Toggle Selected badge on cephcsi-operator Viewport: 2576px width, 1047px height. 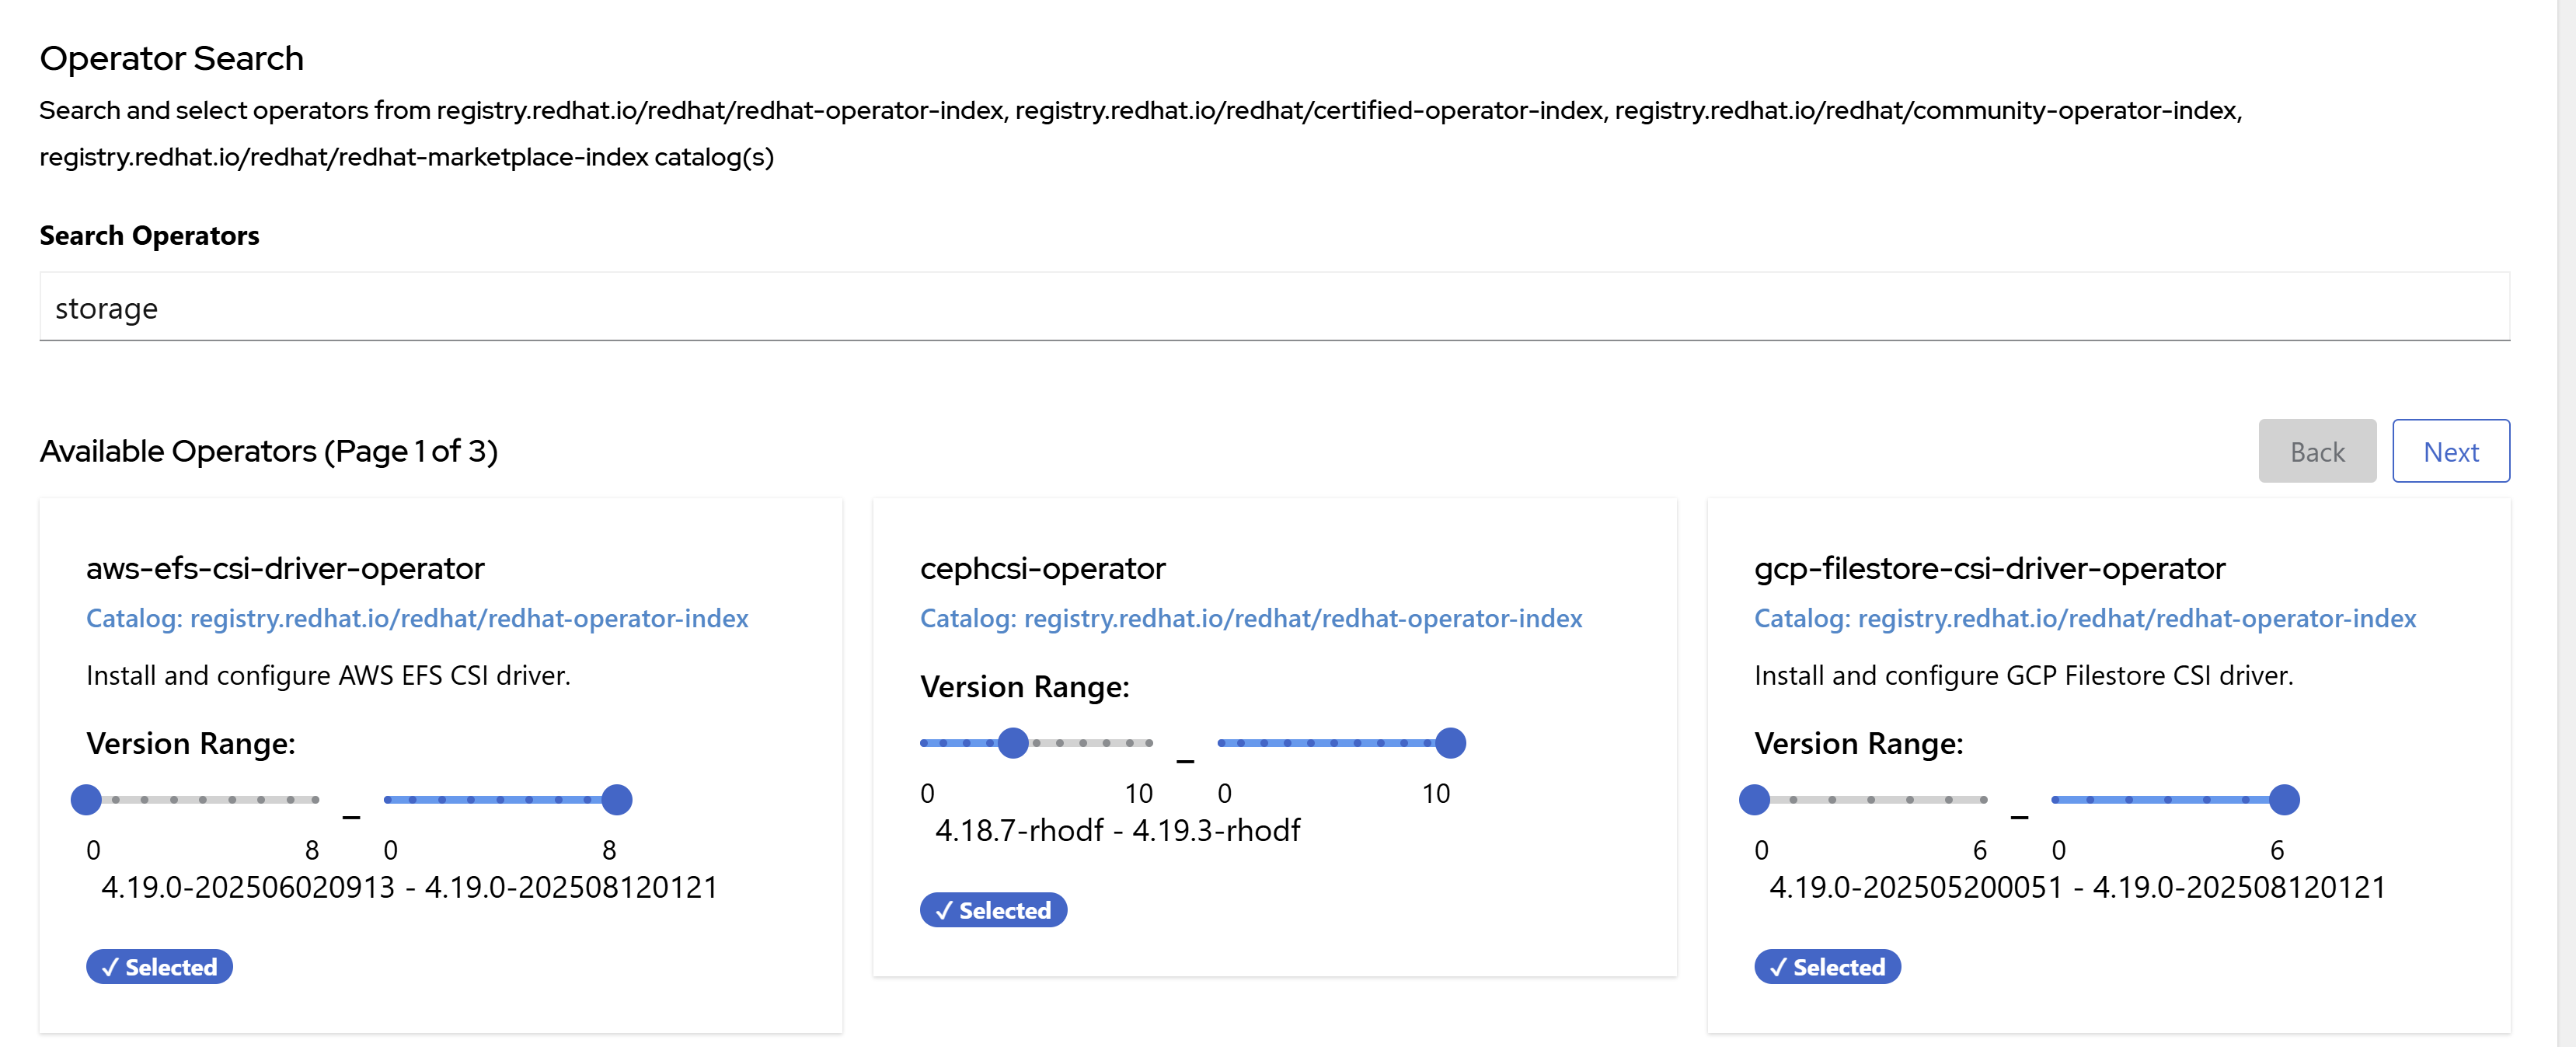click(993, 910)
